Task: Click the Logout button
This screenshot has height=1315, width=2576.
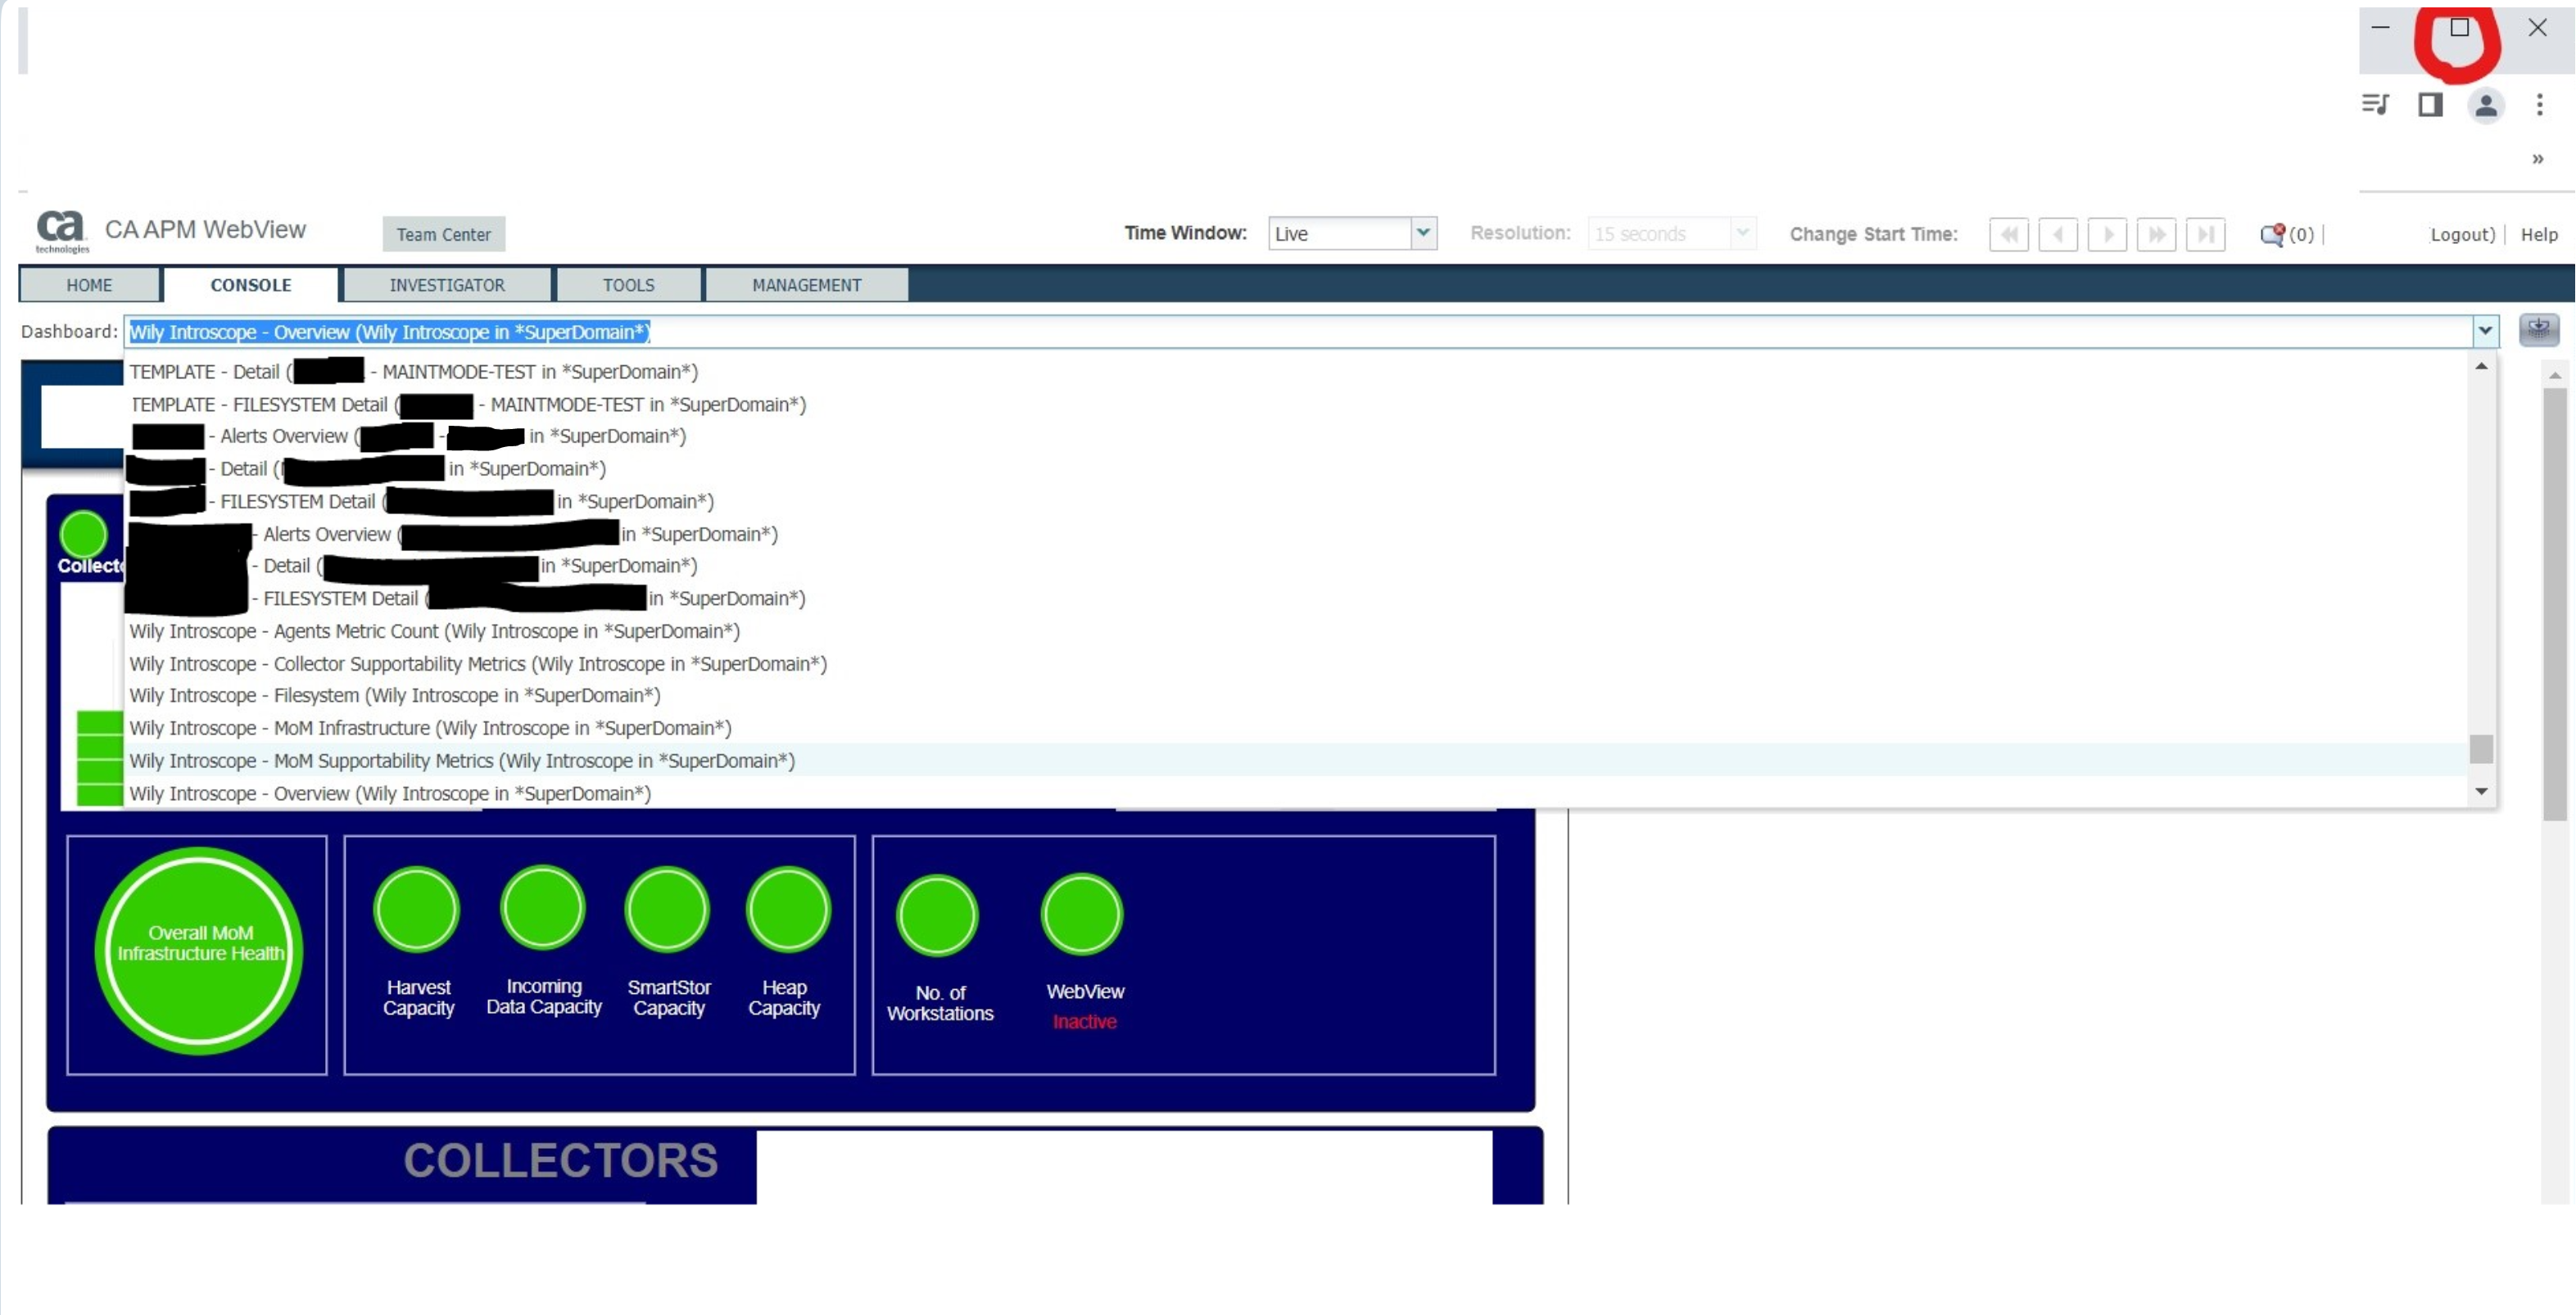Action: 2456,233
